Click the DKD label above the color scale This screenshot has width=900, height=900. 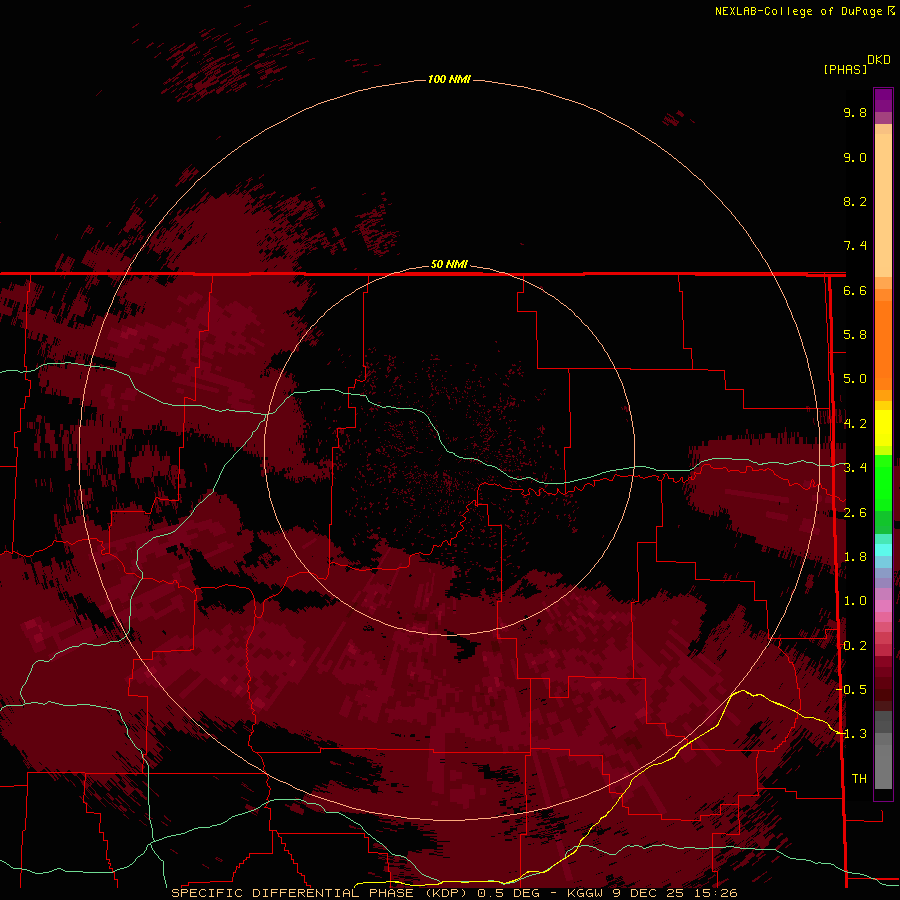click(x=879, y=60)
